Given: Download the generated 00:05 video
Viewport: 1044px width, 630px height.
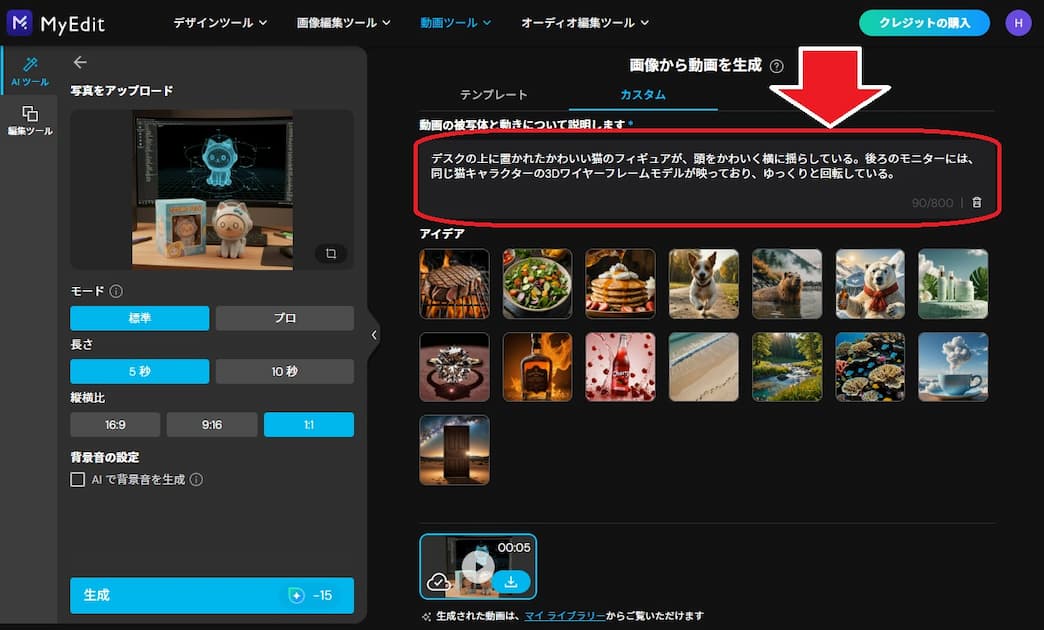Looking at the screenshot, I should pyautogui.click(x=513, y=581).
